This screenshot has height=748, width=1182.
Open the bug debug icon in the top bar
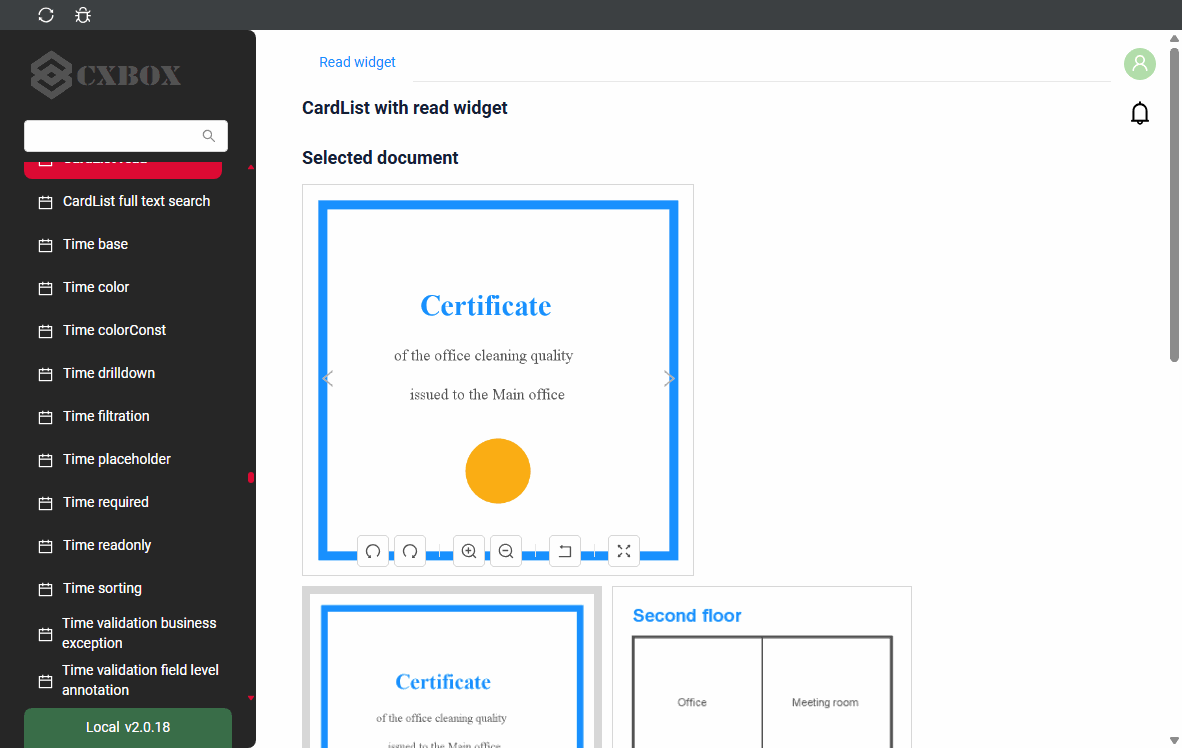pyautogui.click(x=83, y=15)
